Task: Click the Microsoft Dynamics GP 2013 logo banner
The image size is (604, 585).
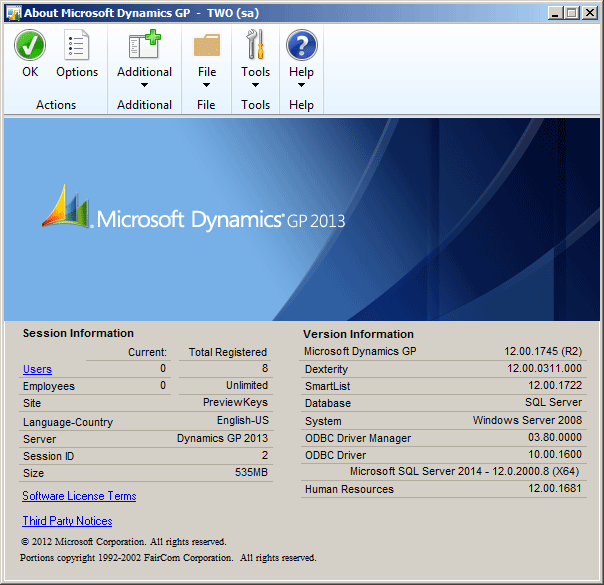Action: (x=194, y=209)
